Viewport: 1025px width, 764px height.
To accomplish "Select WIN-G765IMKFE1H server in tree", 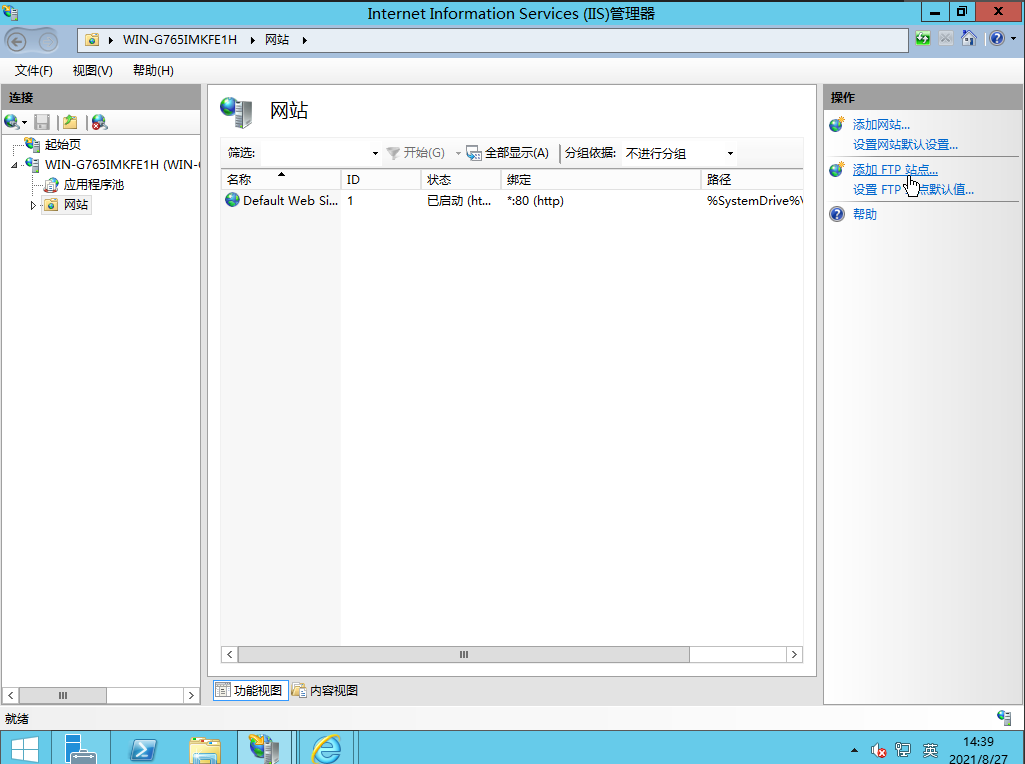I will pyautogui.click(x=122, y=165).
